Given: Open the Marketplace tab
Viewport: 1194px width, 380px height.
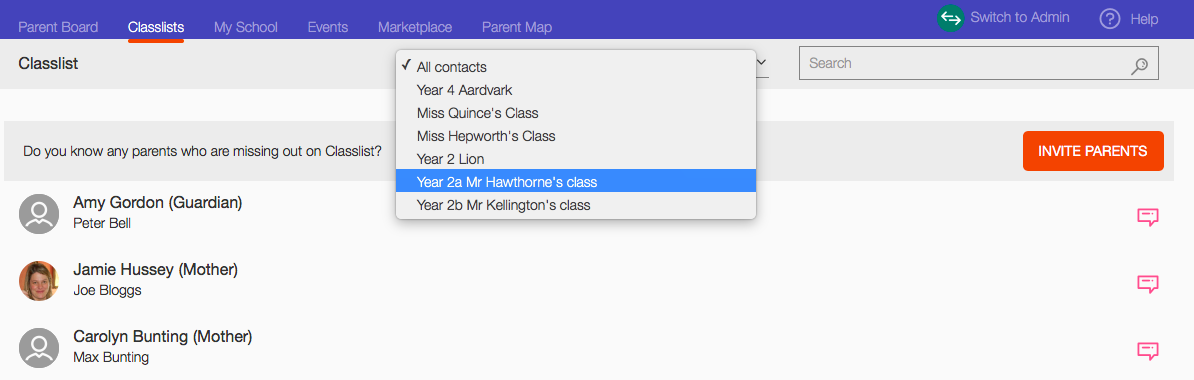Looking at the screenshot, I should pyautogui.click(x=415, y=27).
